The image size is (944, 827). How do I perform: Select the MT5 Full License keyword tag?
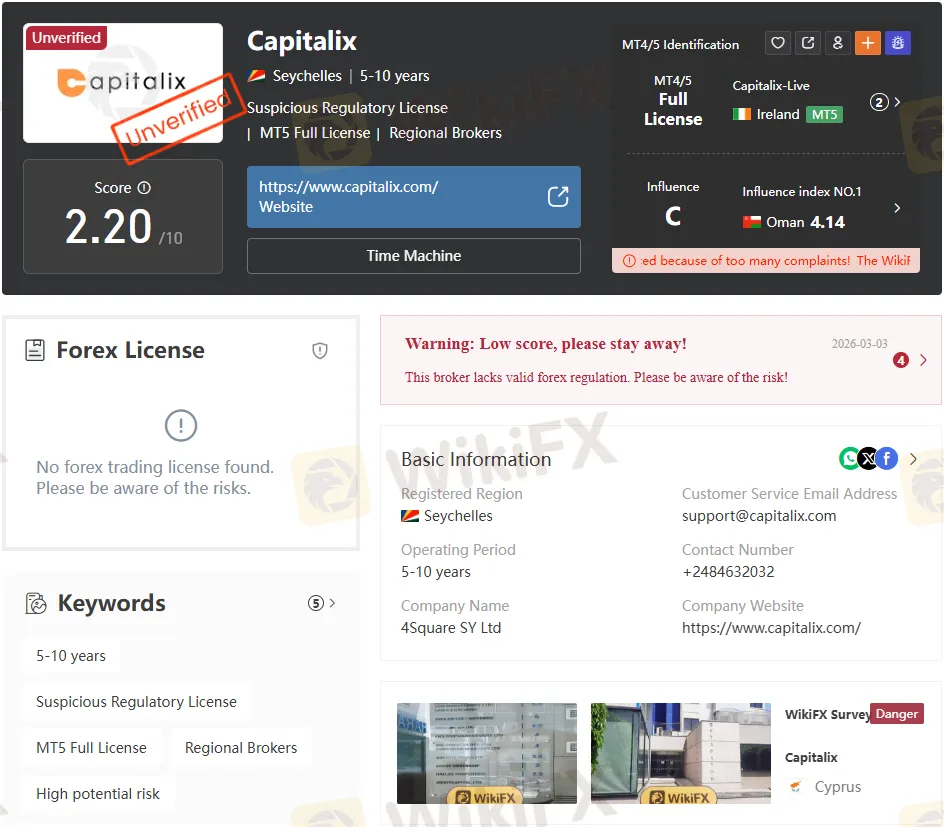[91, 748]
